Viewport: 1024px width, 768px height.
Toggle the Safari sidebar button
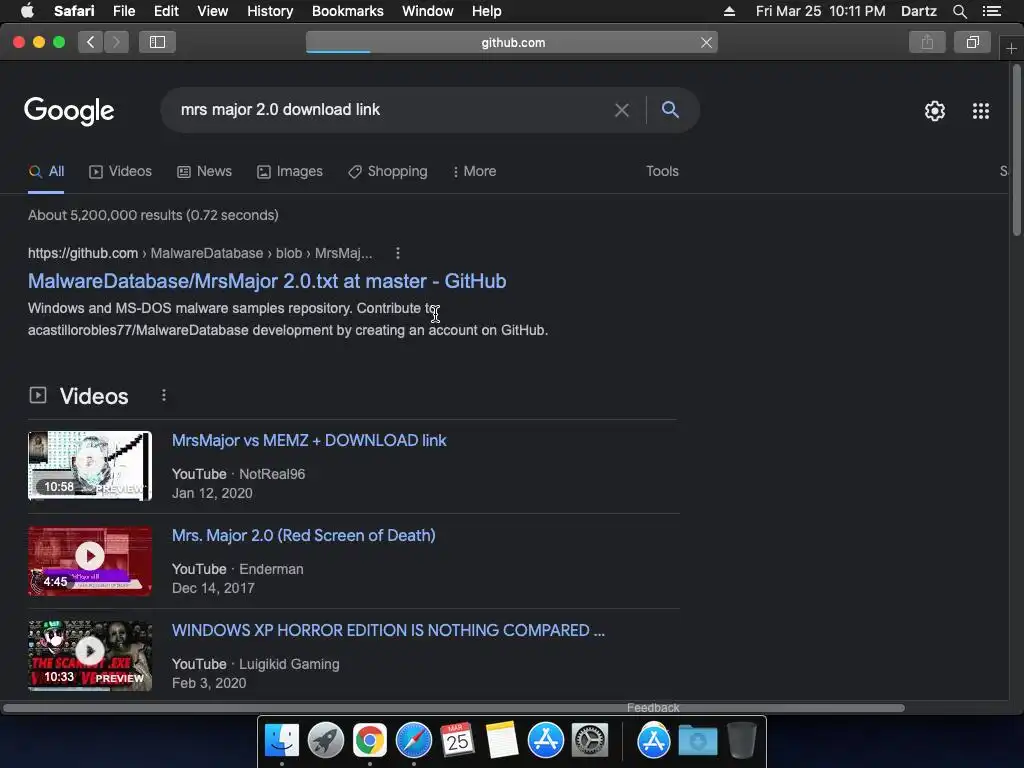click(x=157, y=42)
